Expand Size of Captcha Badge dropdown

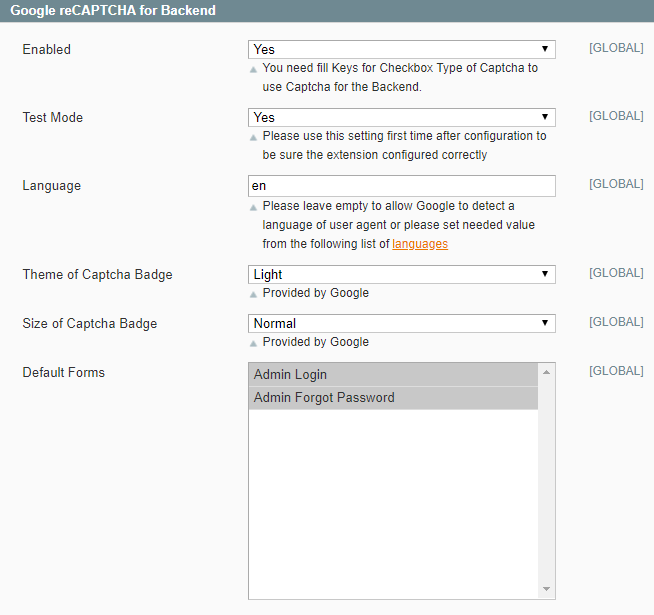401,323
